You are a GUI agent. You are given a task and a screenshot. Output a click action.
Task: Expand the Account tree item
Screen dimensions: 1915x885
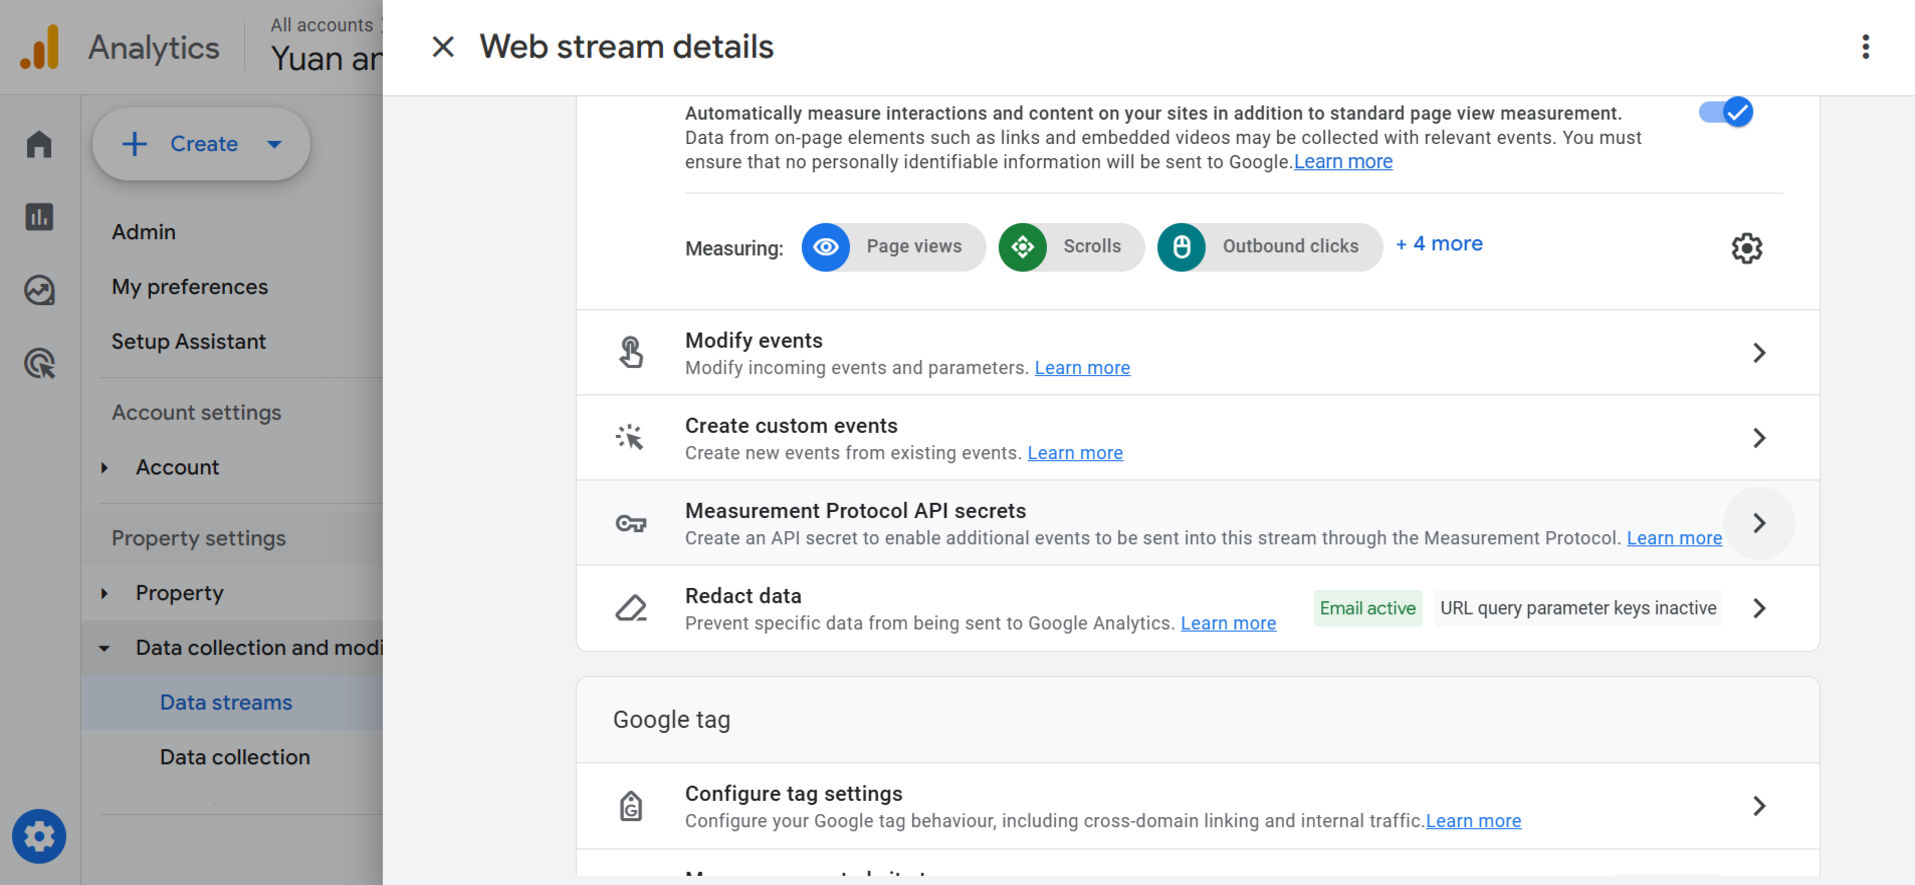105,468
